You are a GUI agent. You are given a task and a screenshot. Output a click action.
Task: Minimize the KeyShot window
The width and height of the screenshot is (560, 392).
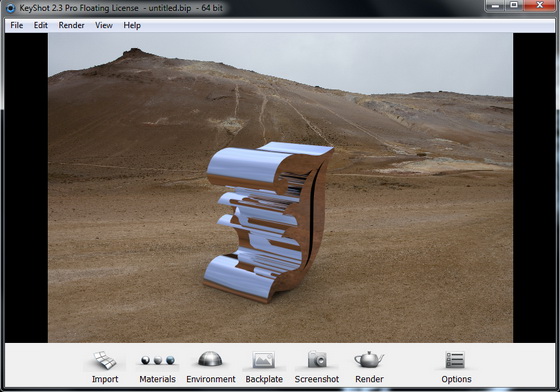[496, 5]
